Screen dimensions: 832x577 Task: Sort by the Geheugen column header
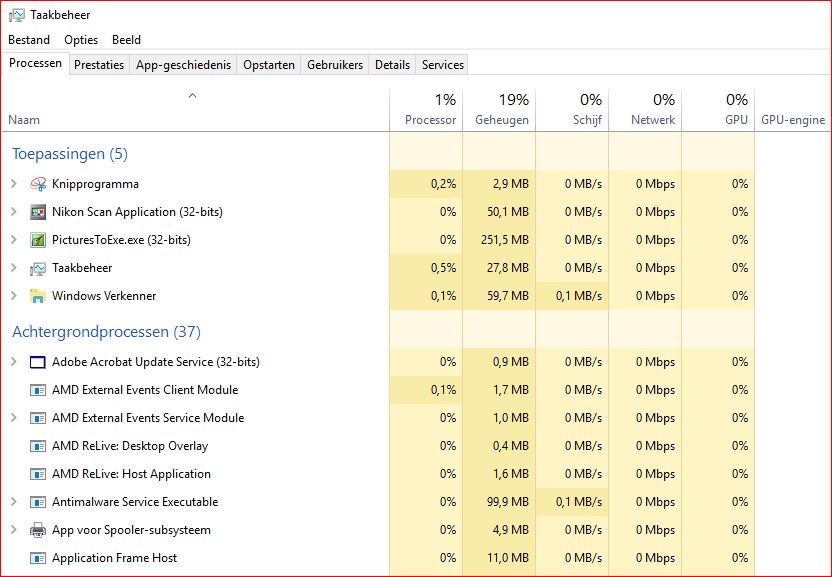click(x=499, y=110)
